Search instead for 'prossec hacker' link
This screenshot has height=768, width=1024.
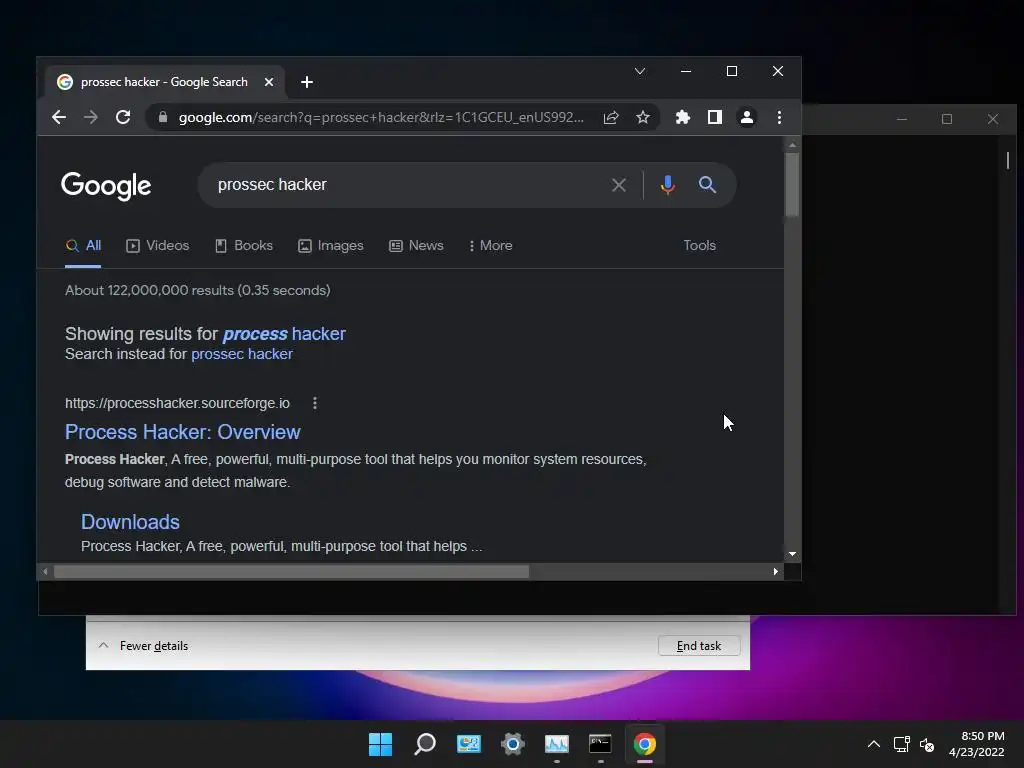point(242,354)
